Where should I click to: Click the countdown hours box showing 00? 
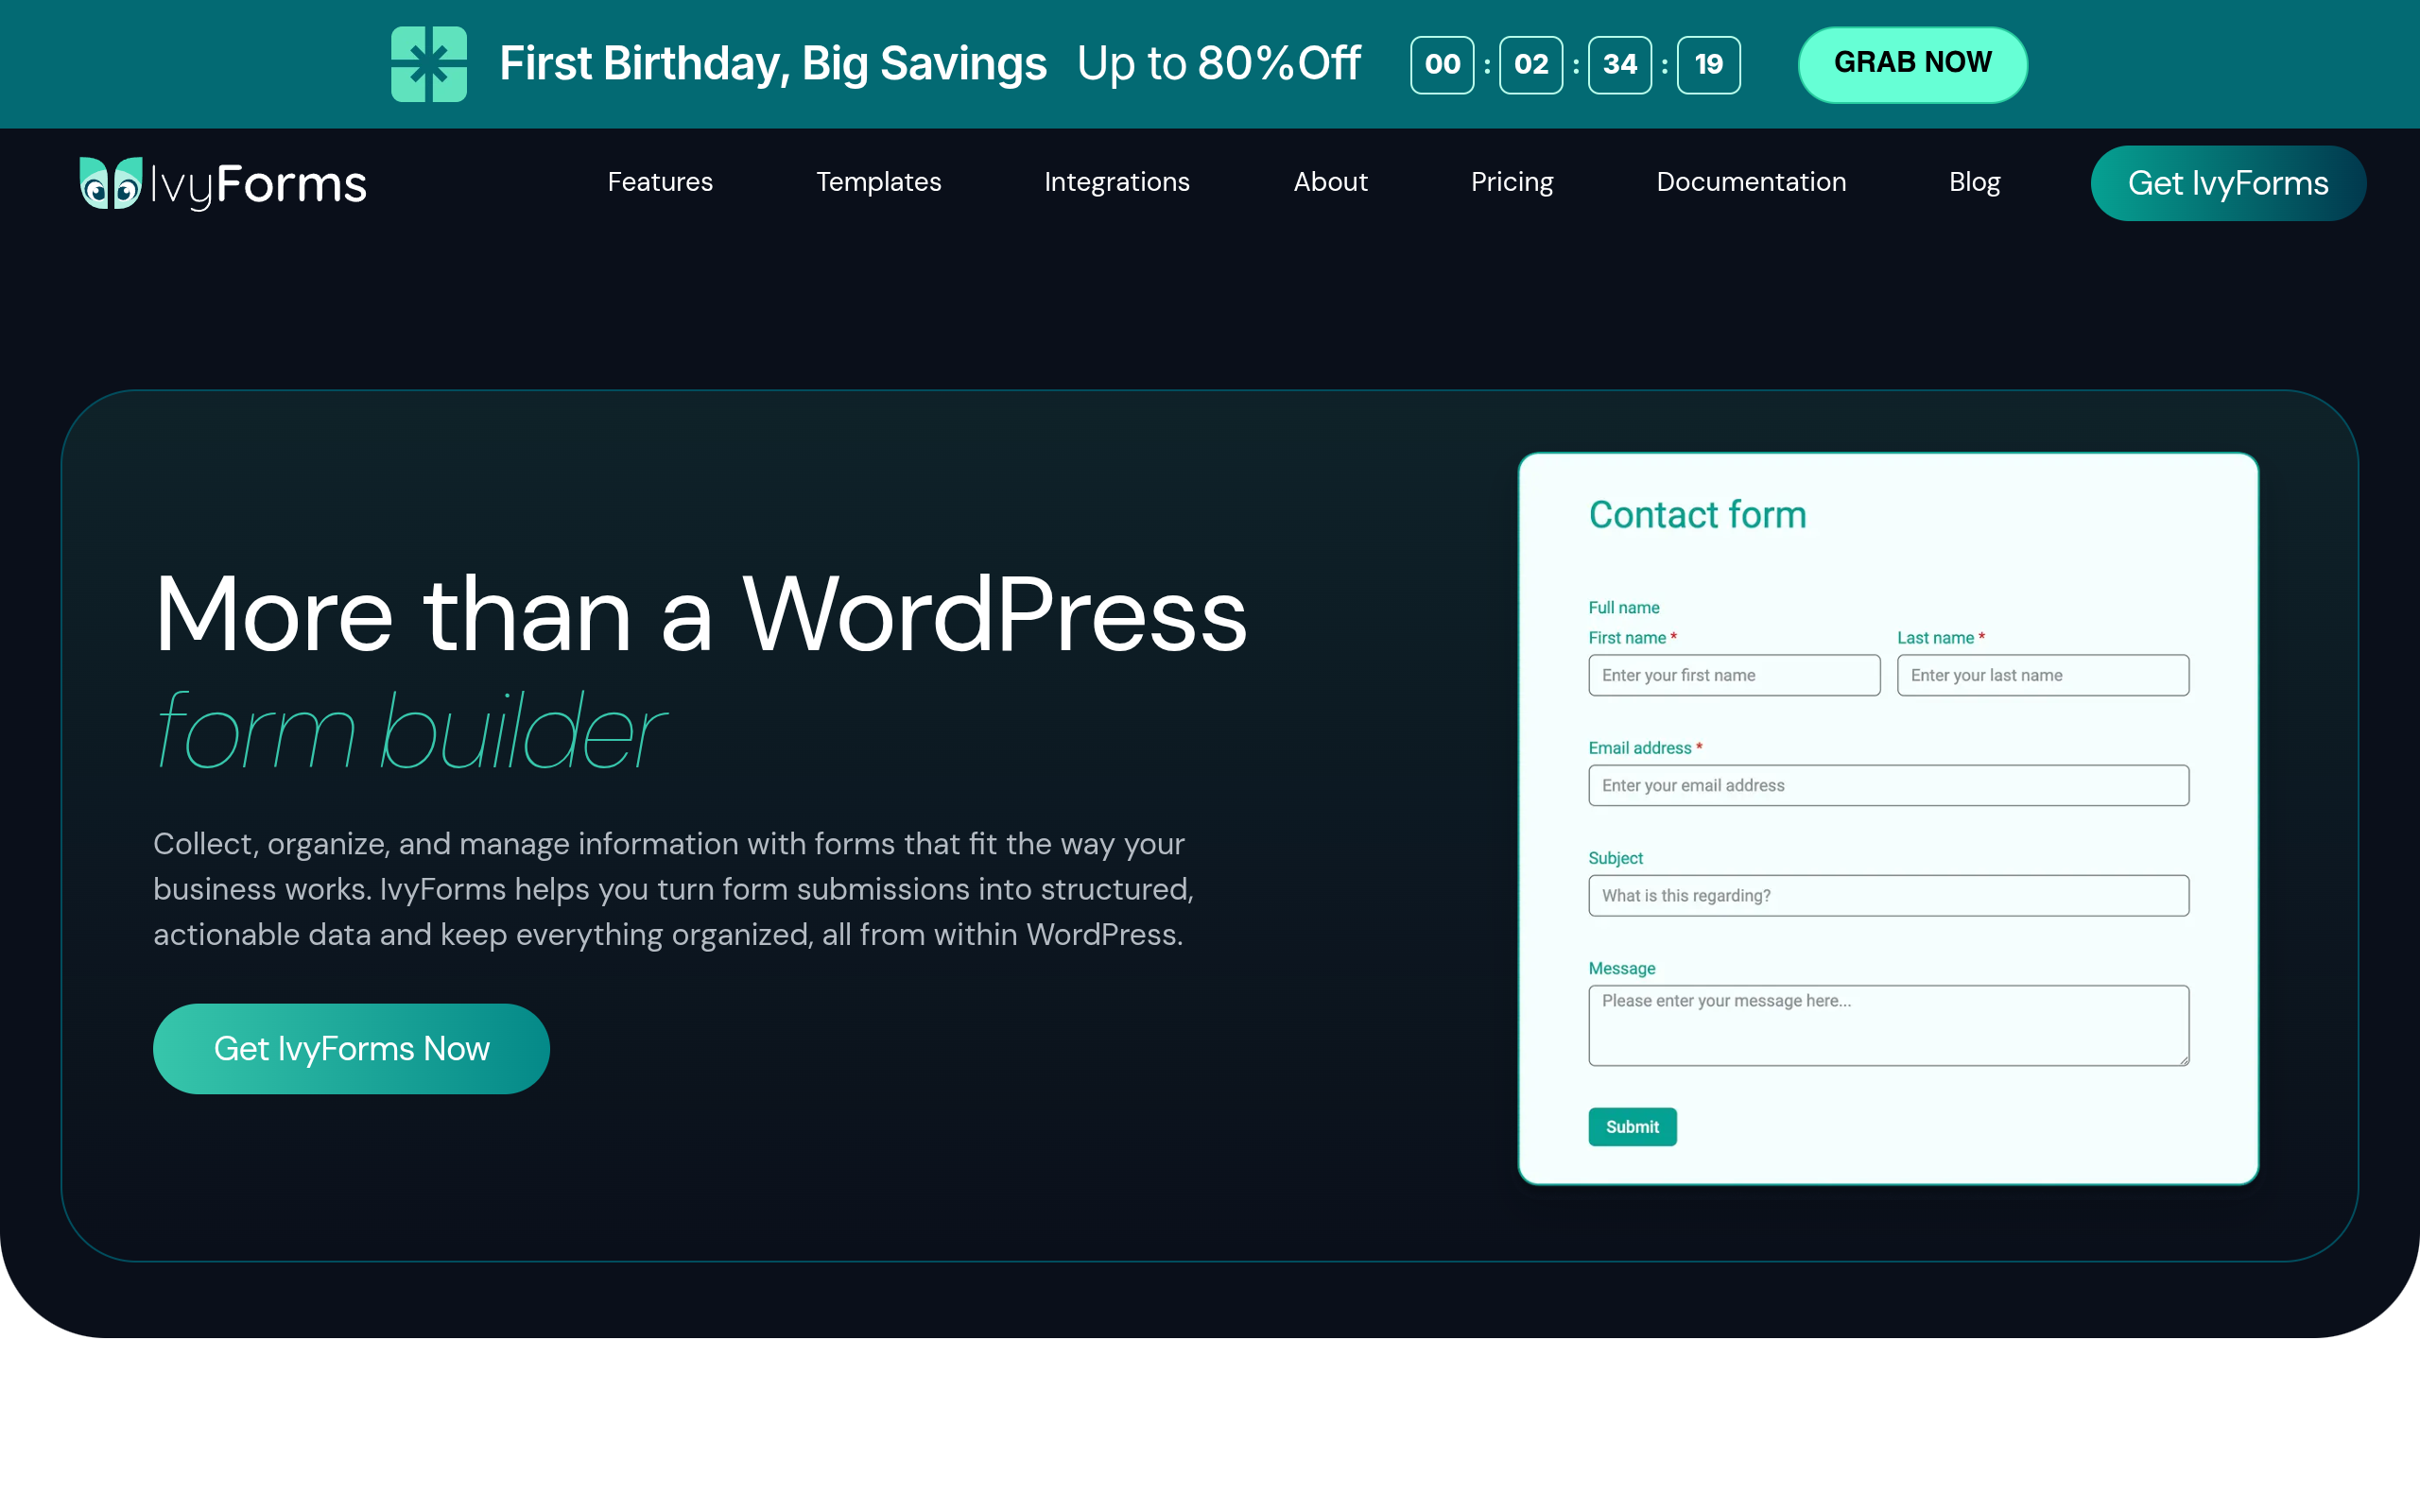[1442, 64]
